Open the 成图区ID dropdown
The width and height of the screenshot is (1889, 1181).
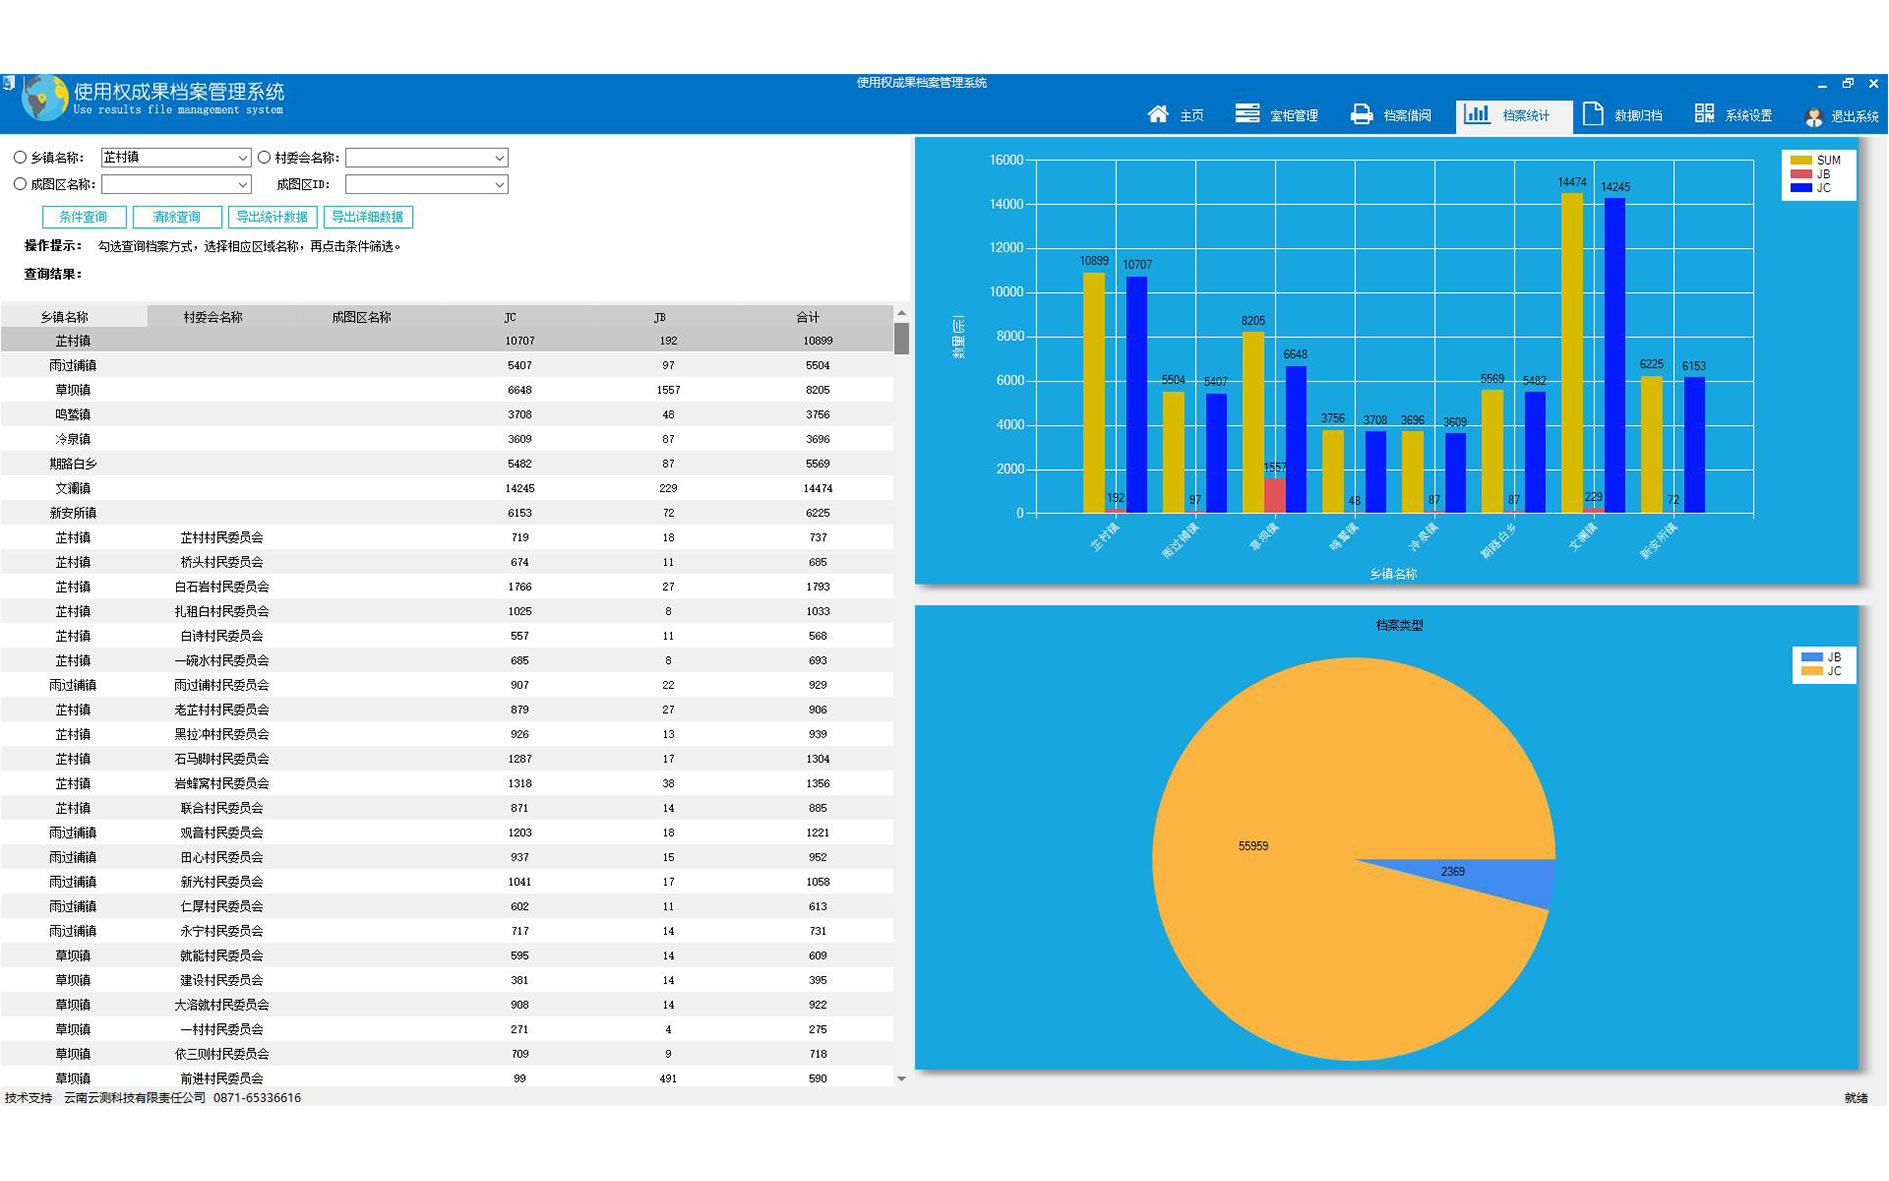[x=427, y=184]
